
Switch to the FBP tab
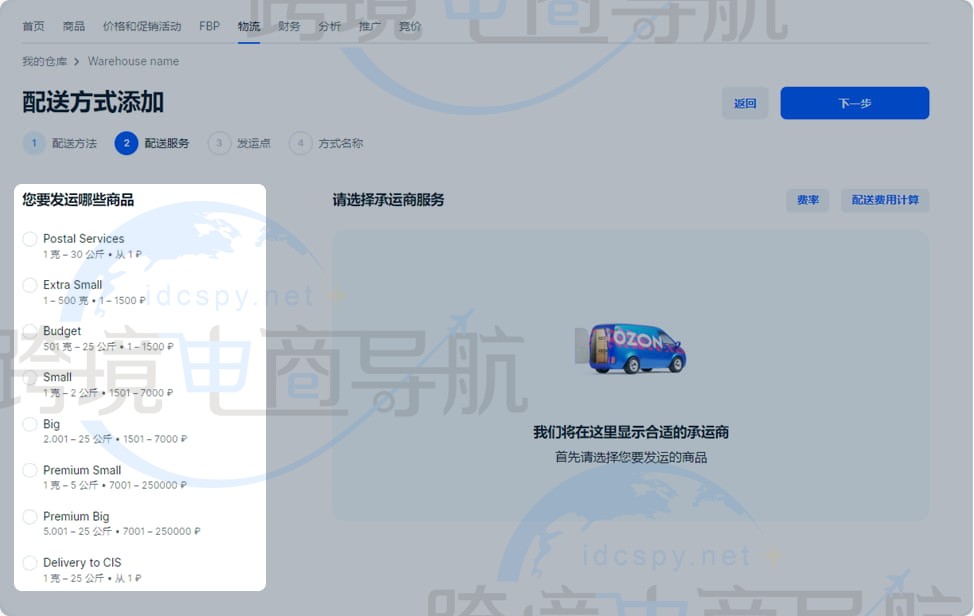(209, 26)
